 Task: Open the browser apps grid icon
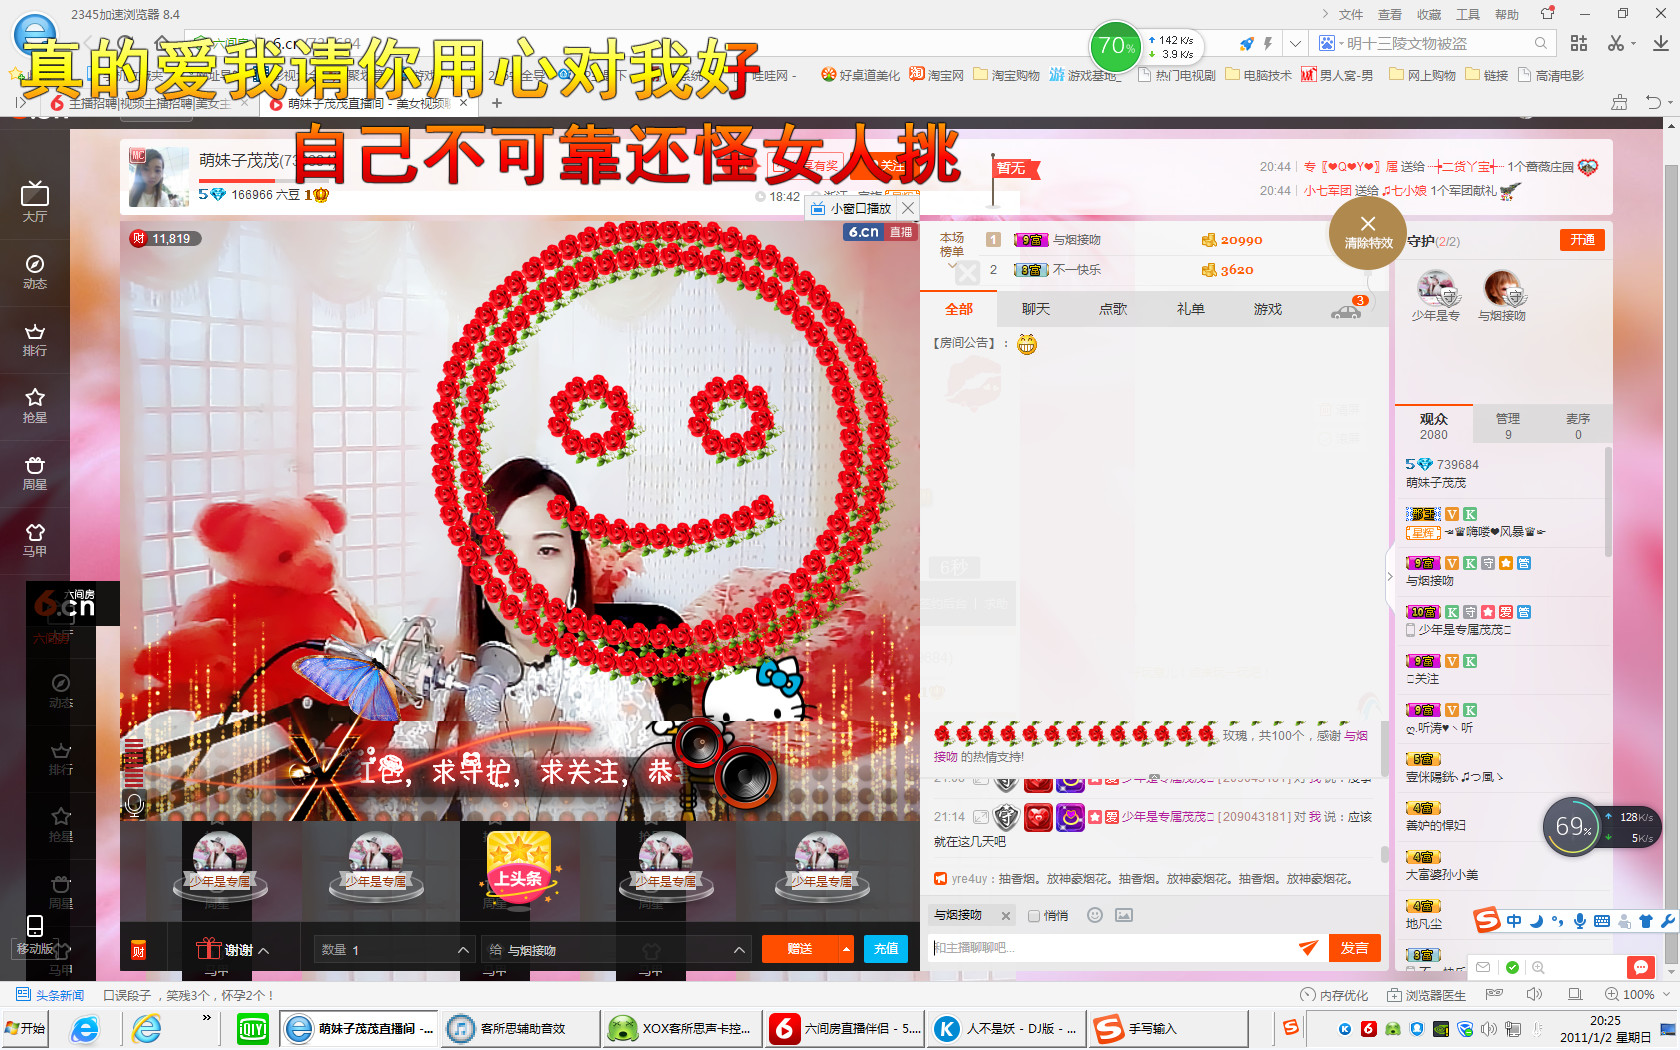click(x=1579, y=43)
